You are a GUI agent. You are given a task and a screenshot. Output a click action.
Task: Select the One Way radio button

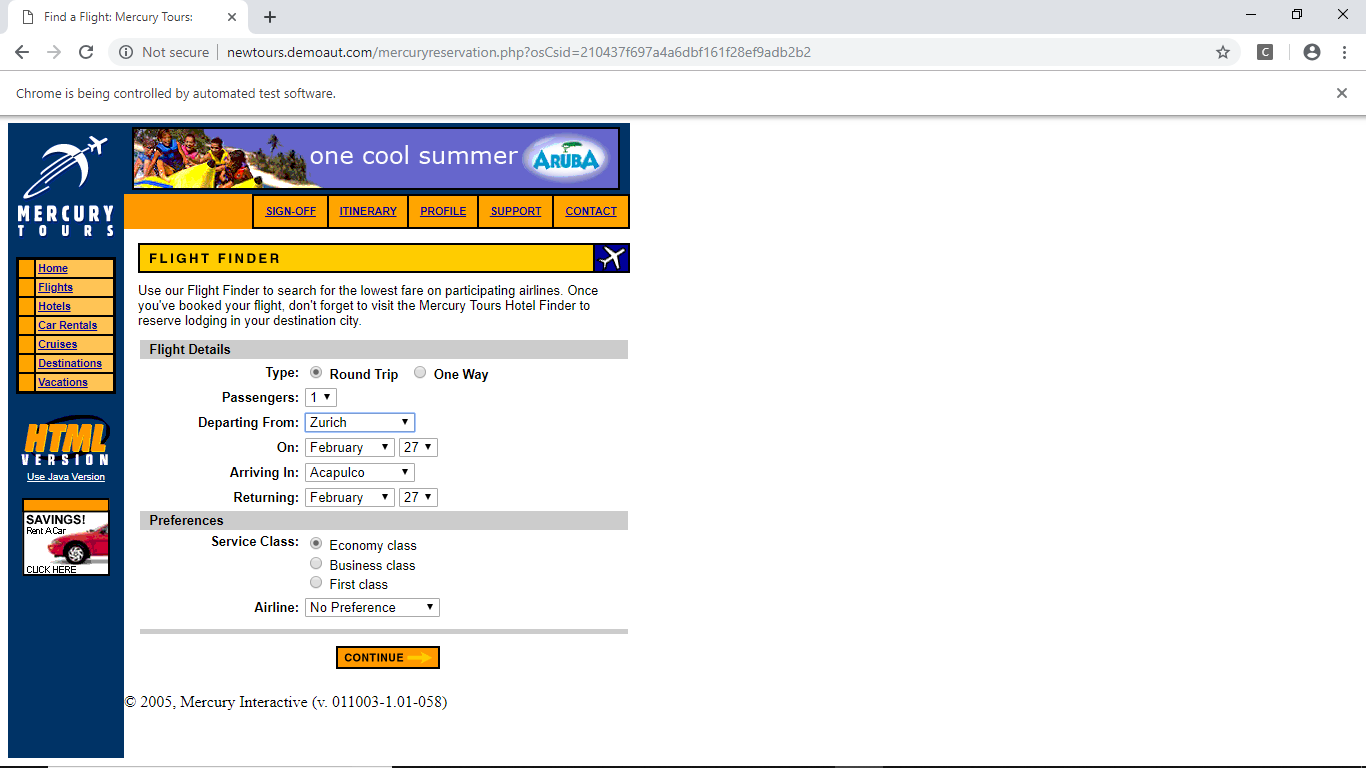pyautogui.click(x=420, y=372)
